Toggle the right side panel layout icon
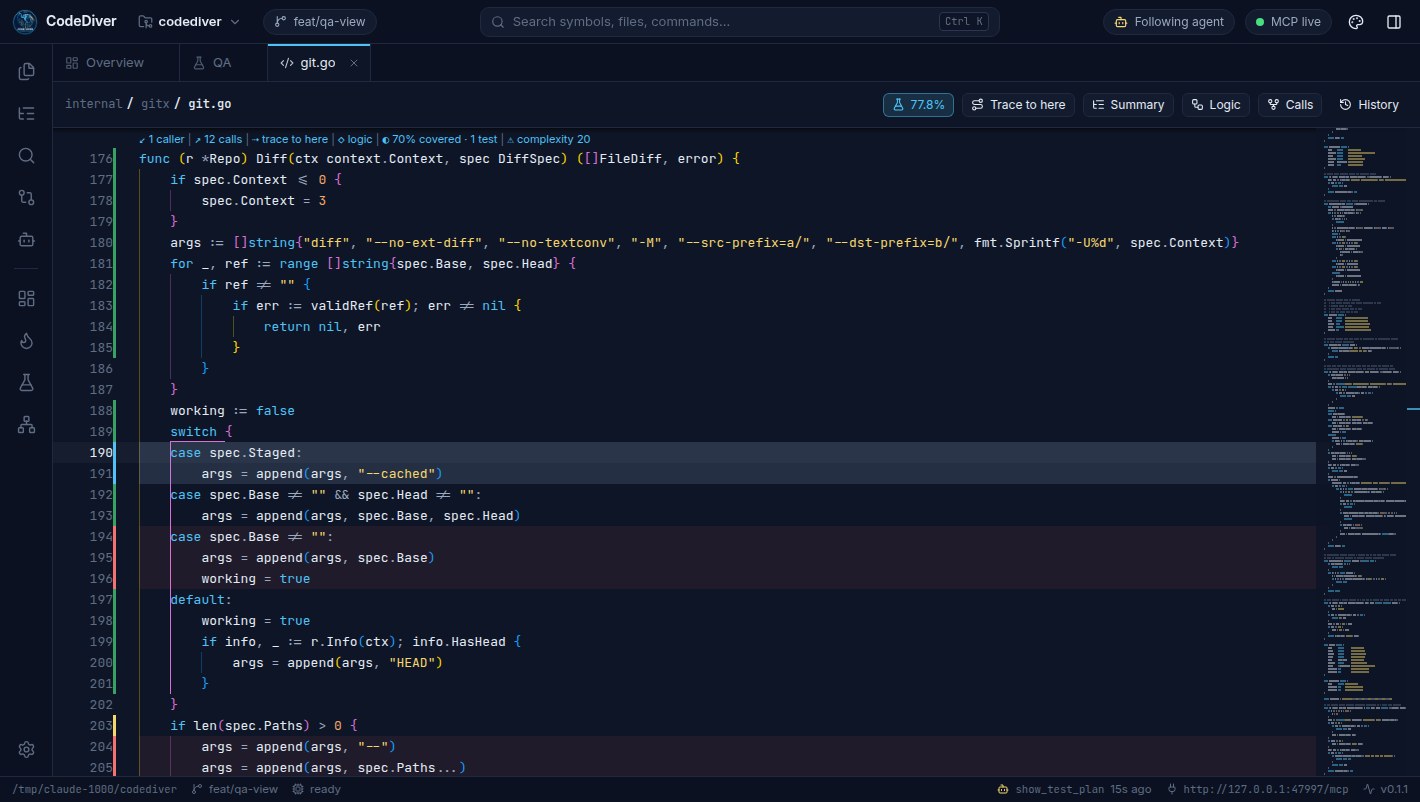Viewport: 1420px width, 802px height. pyautogui.click(x=1394, y=22)
